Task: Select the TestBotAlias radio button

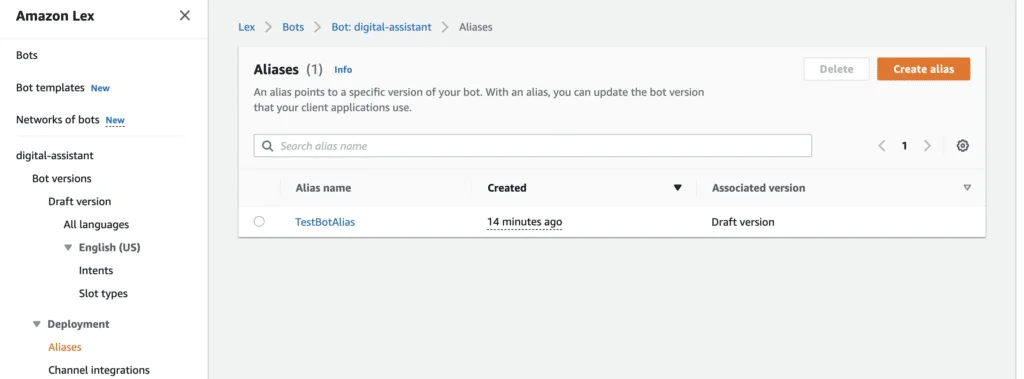Action: point(259,222)
